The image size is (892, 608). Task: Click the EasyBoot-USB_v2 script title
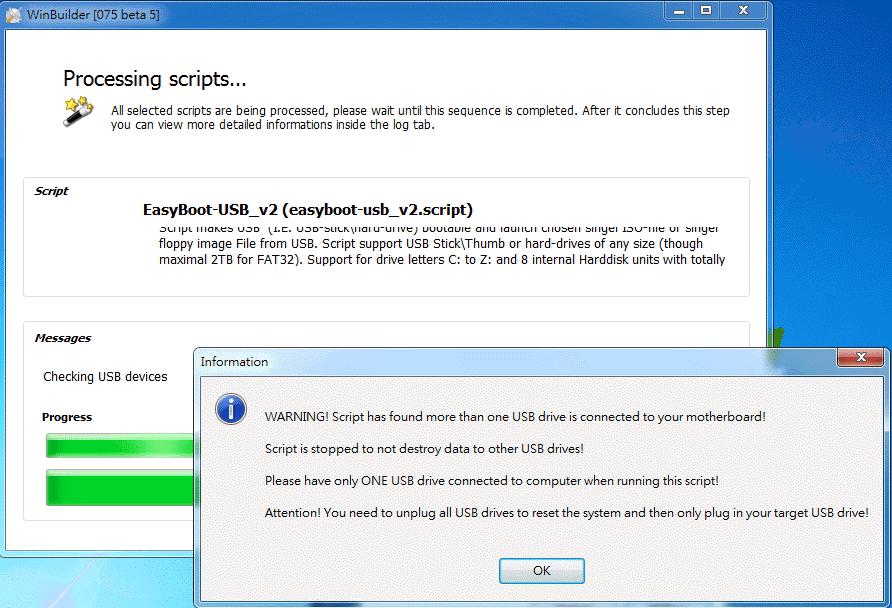[308, 210]
